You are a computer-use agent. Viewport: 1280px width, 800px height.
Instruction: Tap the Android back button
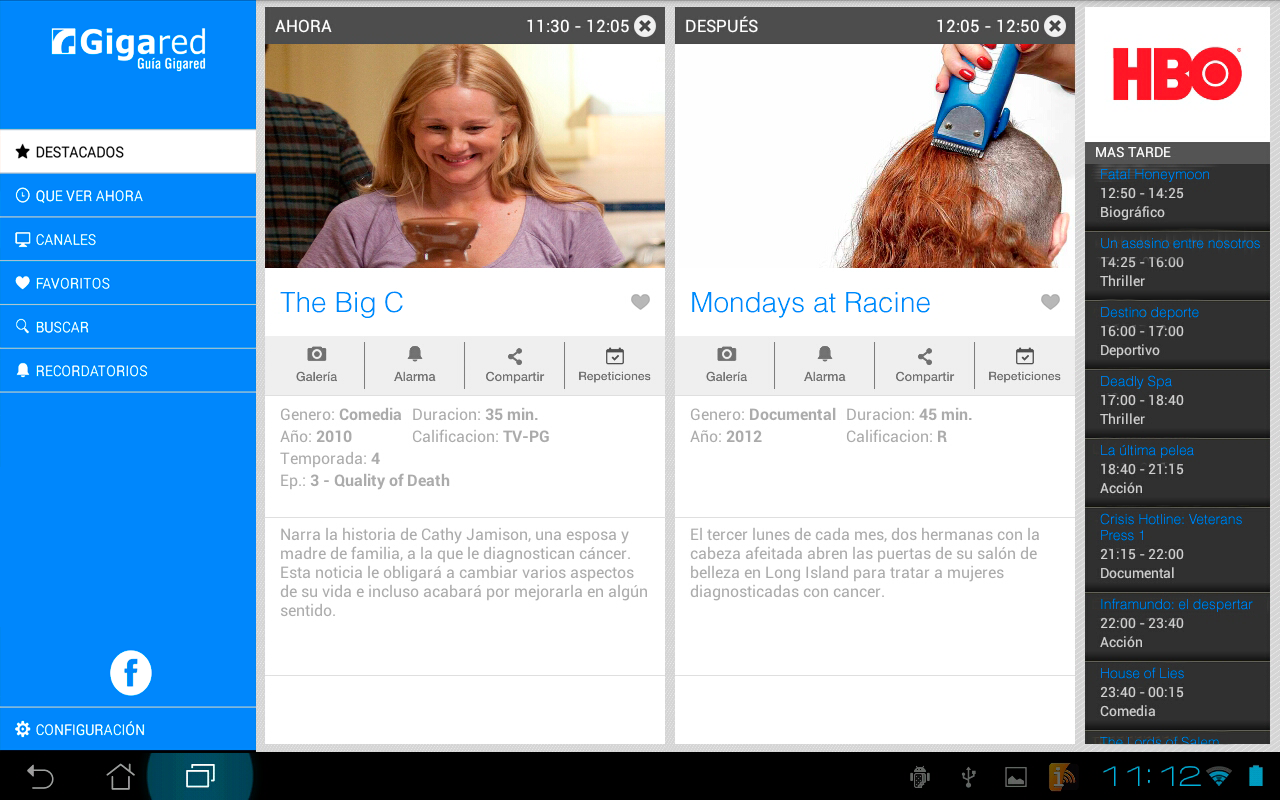[x=40, y=776]
